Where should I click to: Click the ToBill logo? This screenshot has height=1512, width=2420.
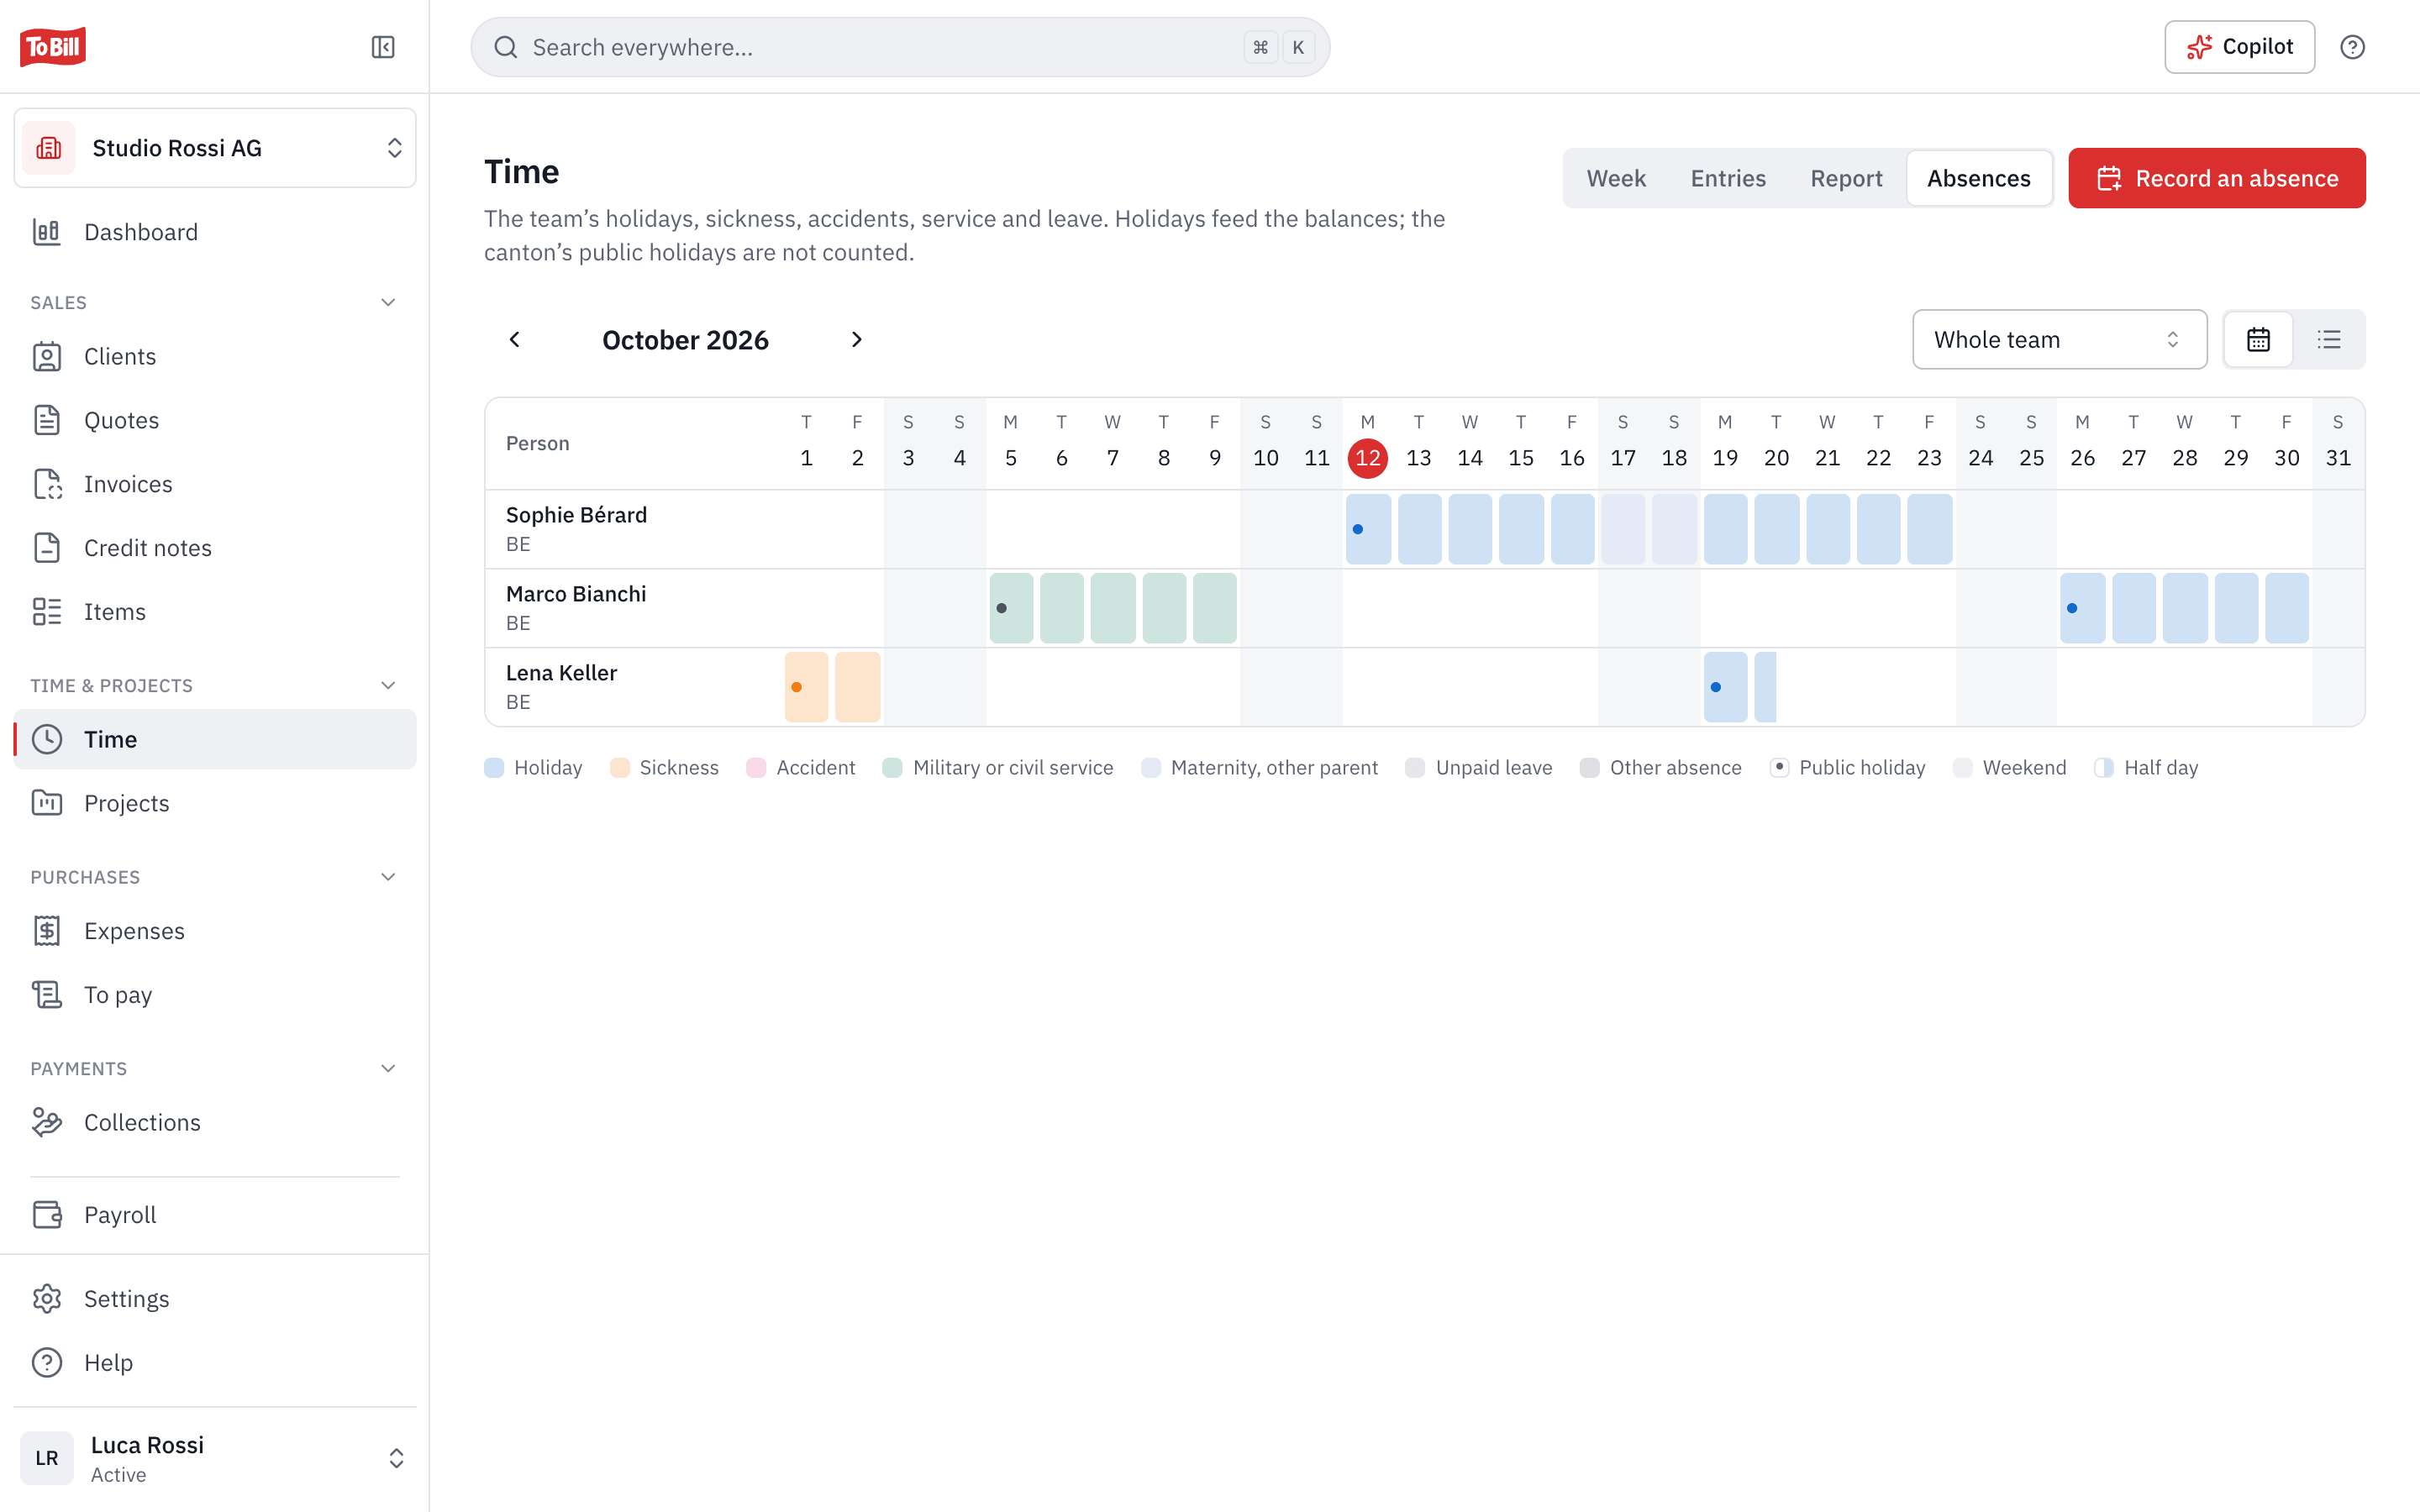53,47
